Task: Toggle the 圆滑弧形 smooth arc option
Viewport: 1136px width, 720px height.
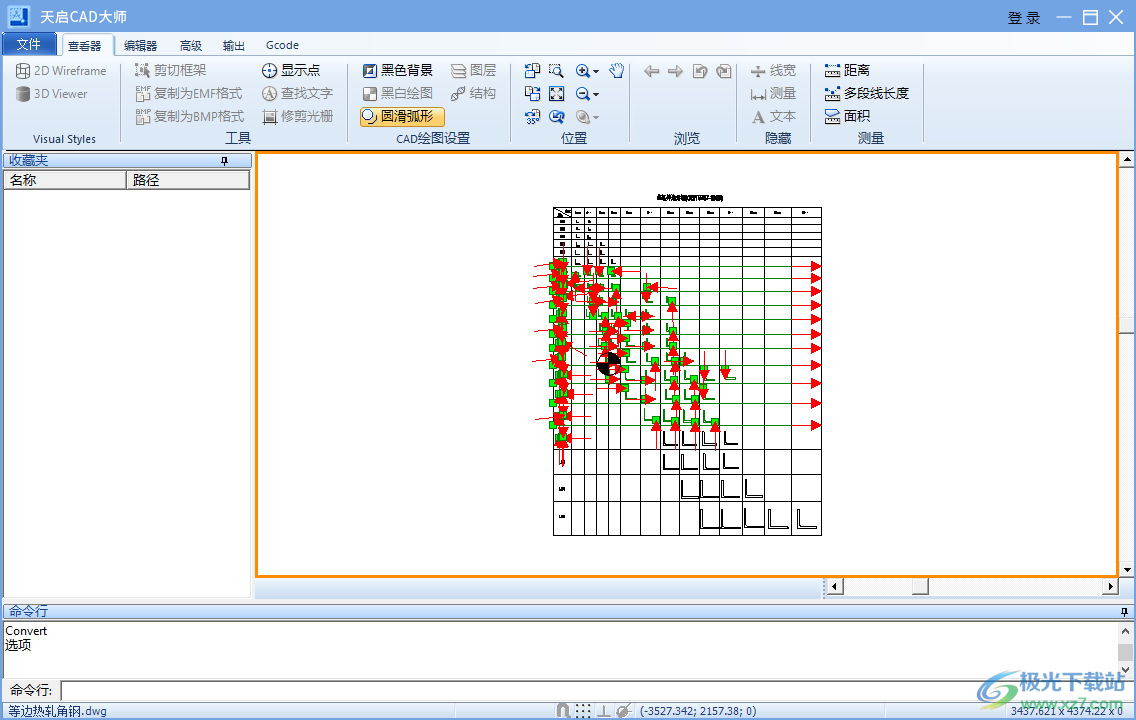Action: [402, 117]
